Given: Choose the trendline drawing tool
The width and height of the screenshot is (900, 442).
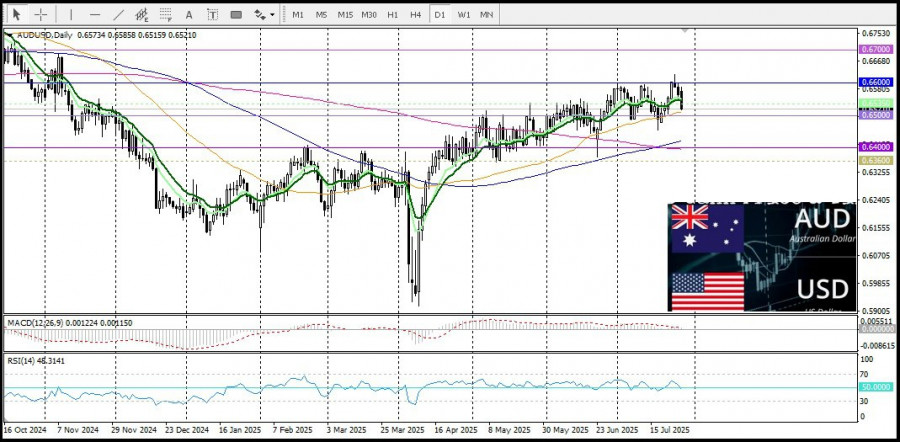Looking at the screenshot, I should pyautogui.click(x=118, y=14).
